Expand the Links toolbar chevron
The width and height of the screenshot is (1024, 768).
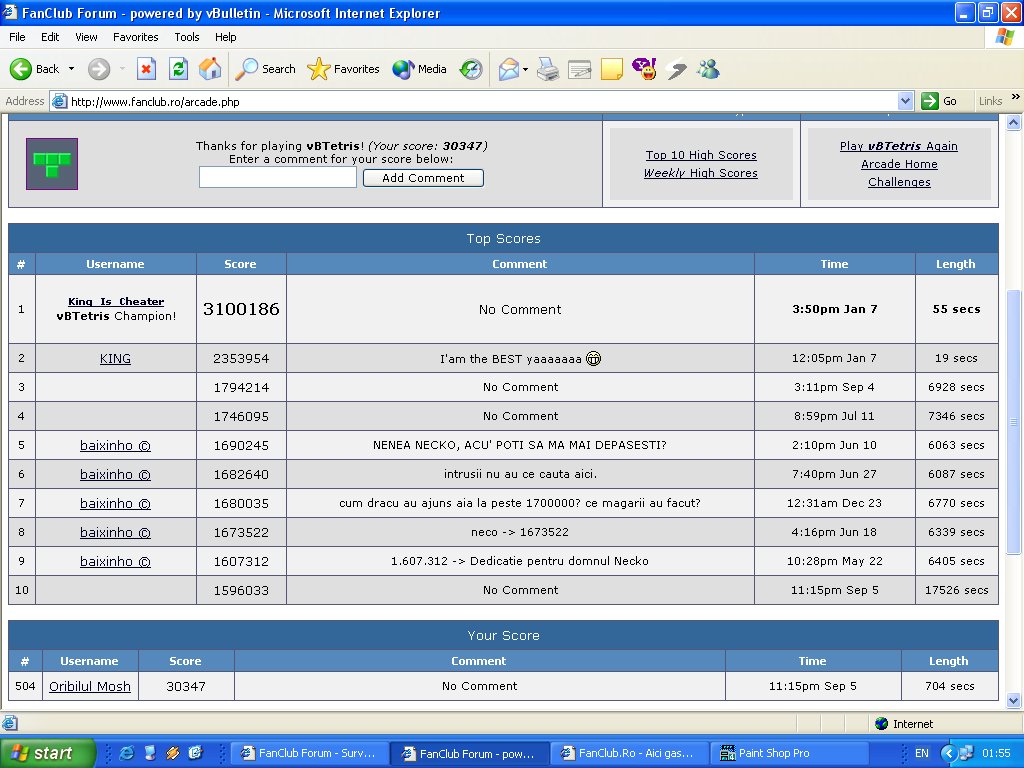pos(1016,97)
